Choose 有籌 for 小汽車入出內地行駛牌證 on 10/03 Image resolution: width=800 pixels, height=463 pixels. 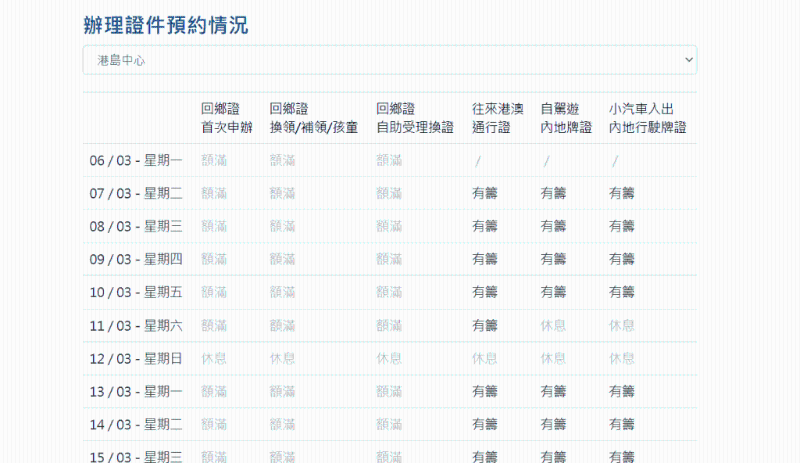point(622,292)
